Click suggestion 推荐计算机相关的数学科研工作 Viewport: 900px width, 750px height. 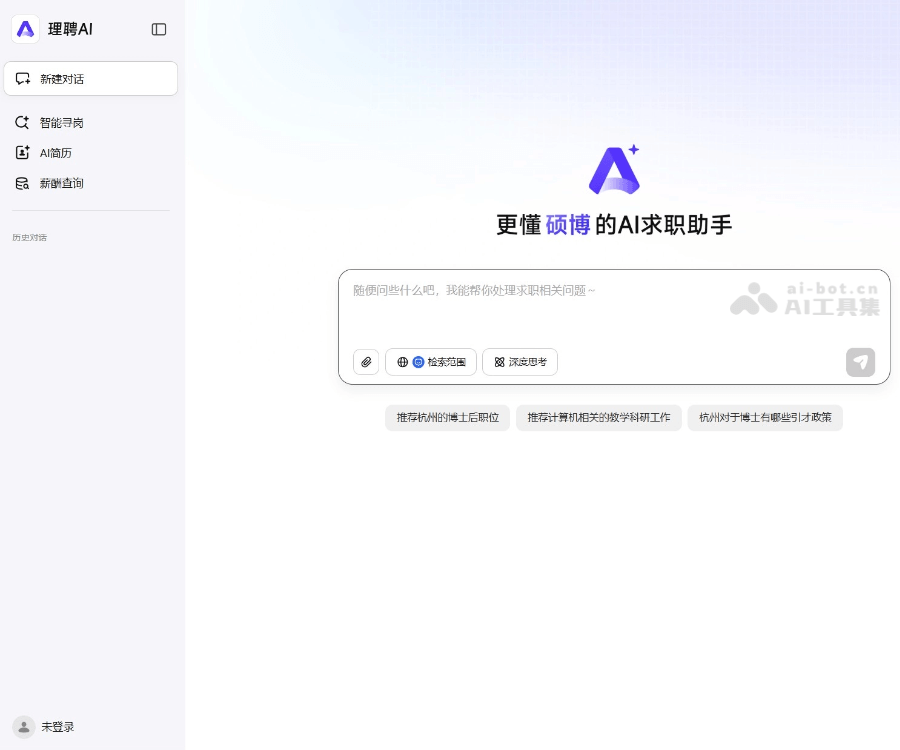click(x=598, y=418)
